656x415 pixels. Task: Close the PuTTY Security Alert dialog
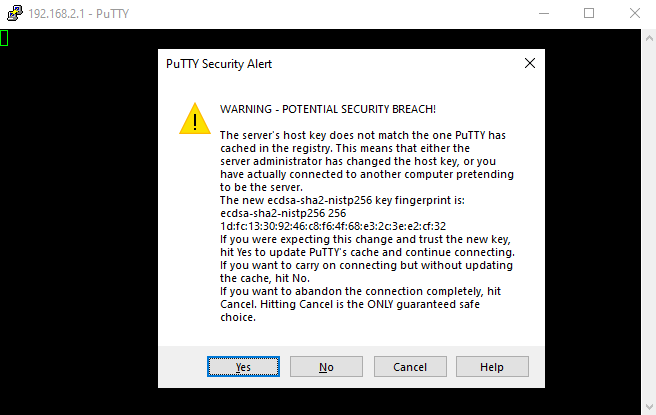click(x=530, y=63)
